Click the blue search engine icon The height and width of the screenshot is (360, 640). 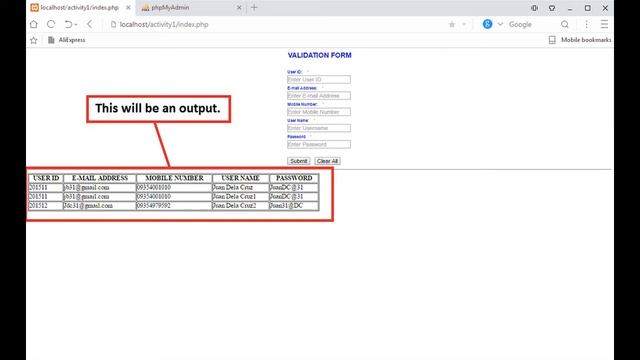[x=487, y=24]
